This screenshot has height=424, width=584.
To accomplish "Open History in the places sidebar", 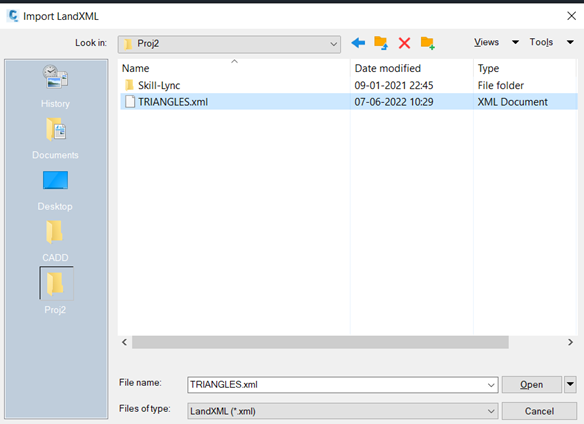I will [55, 86].
